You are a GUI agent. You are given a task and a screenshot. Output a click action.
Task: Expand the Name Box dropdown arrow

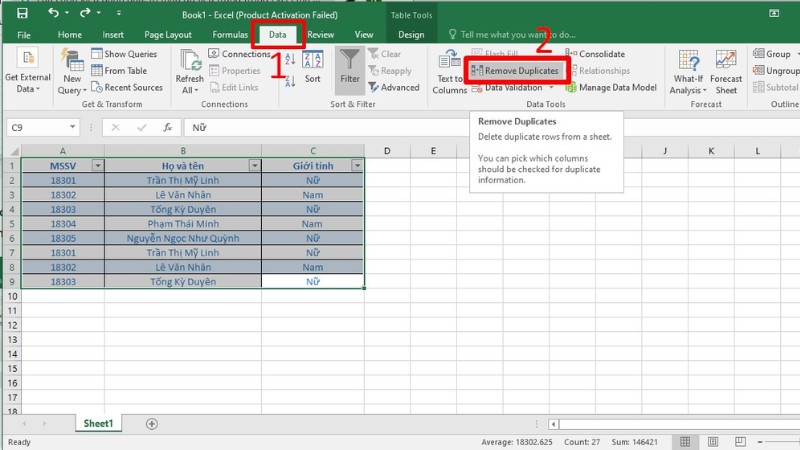(73, 128)
